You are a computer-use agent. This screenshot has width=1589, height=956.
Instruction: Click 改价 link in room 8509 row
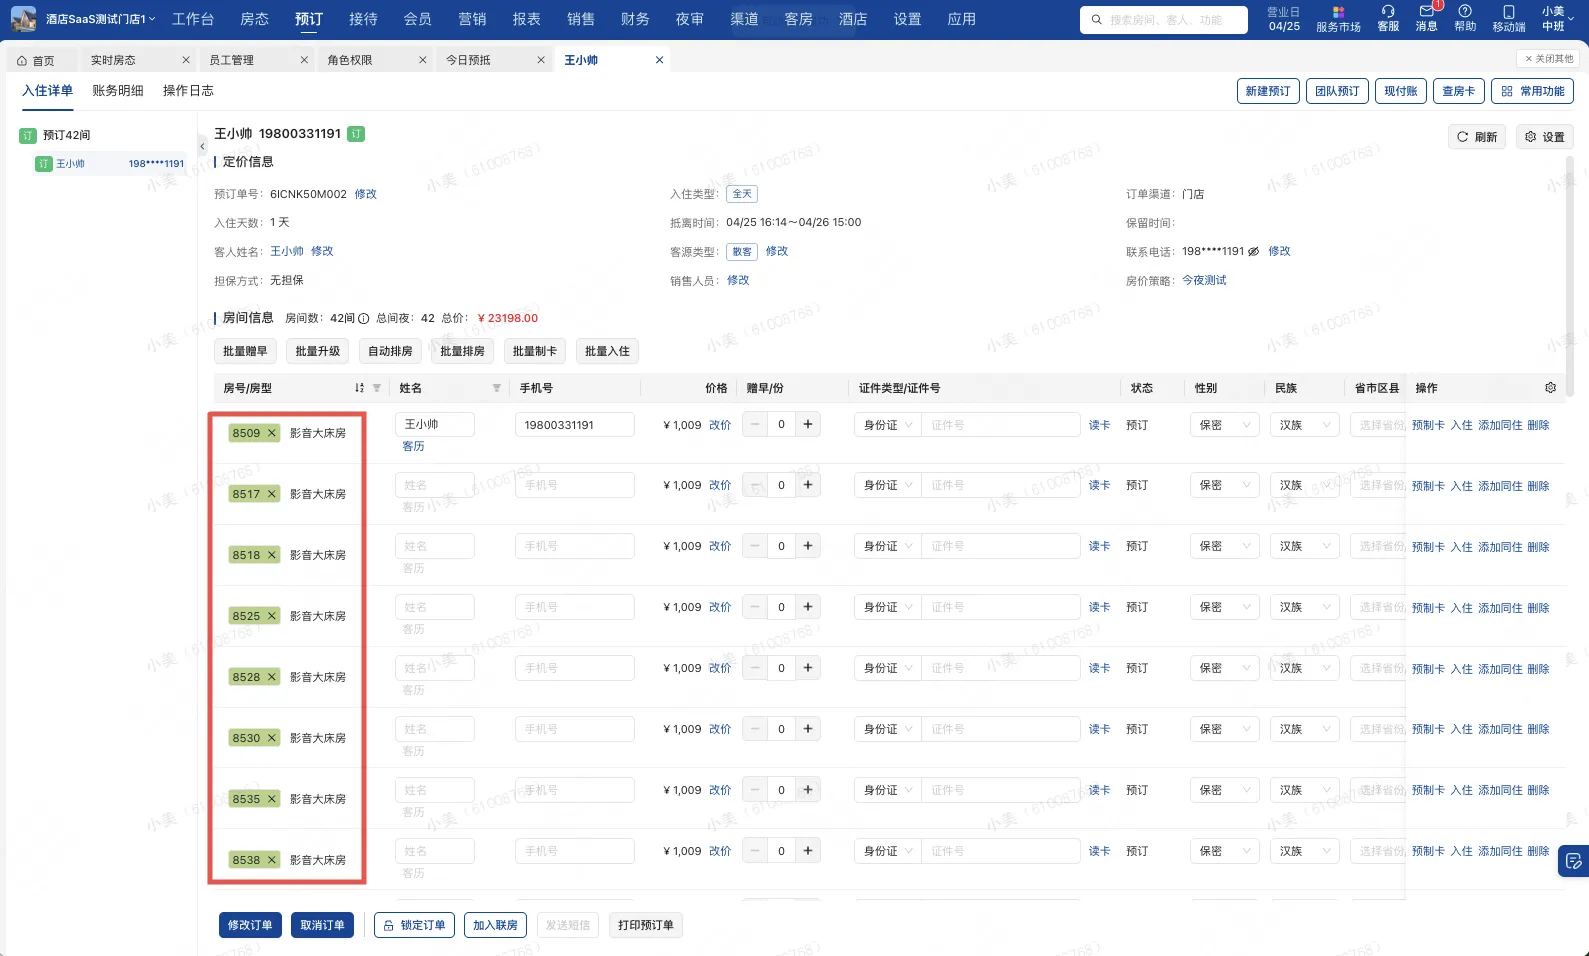click(x=720, y=425)
